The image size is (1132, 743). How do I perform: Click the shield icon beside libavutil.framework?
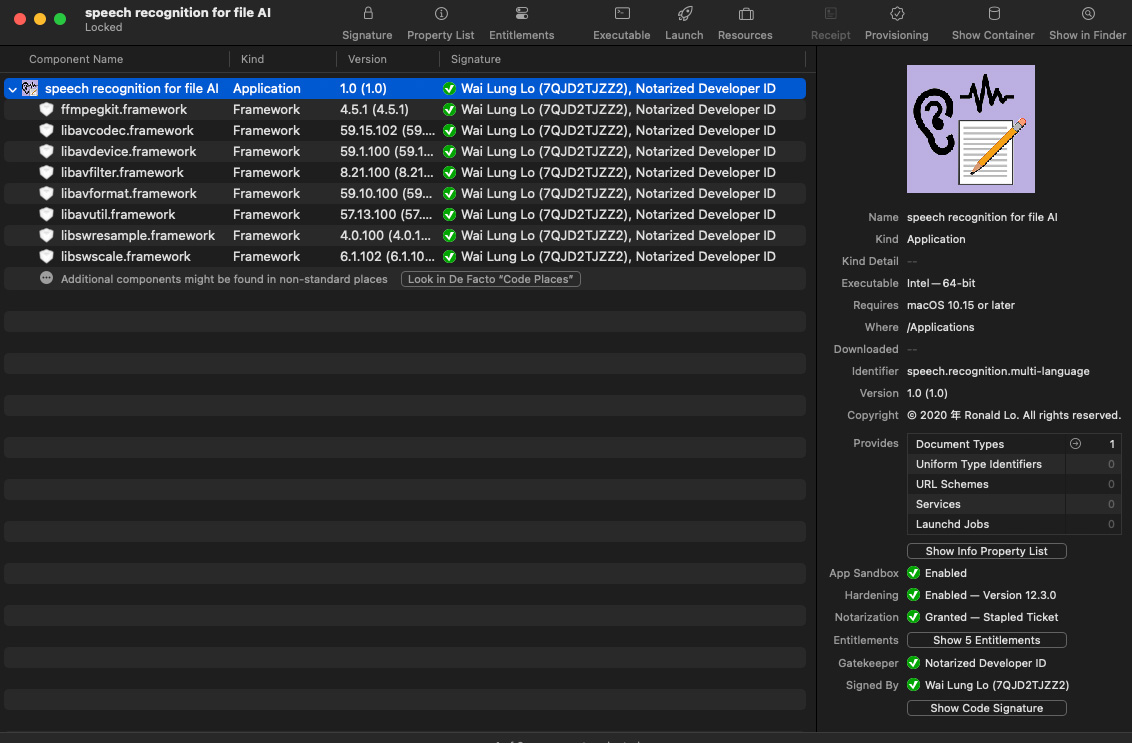pos(46,214)
